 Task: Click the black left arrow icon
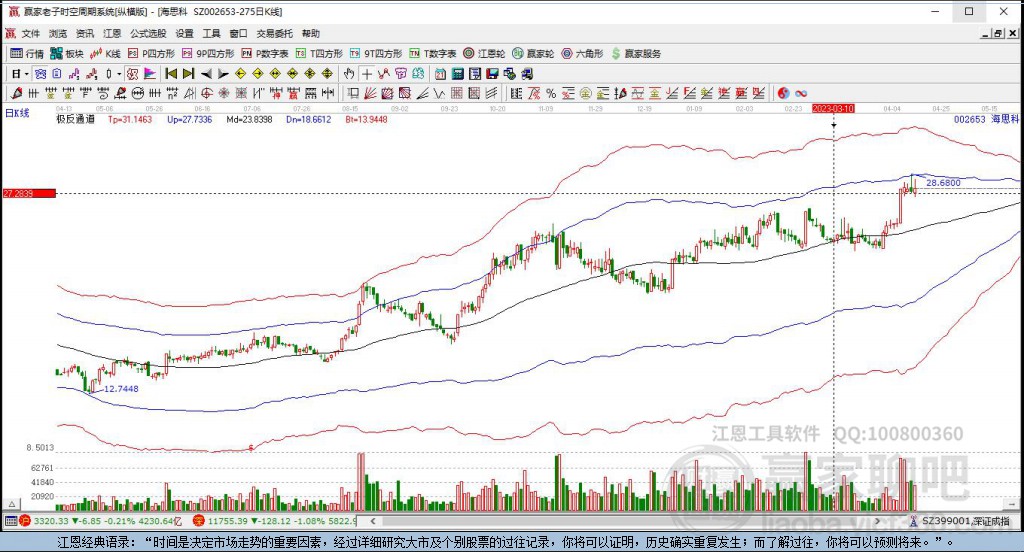tap(206, 74)
